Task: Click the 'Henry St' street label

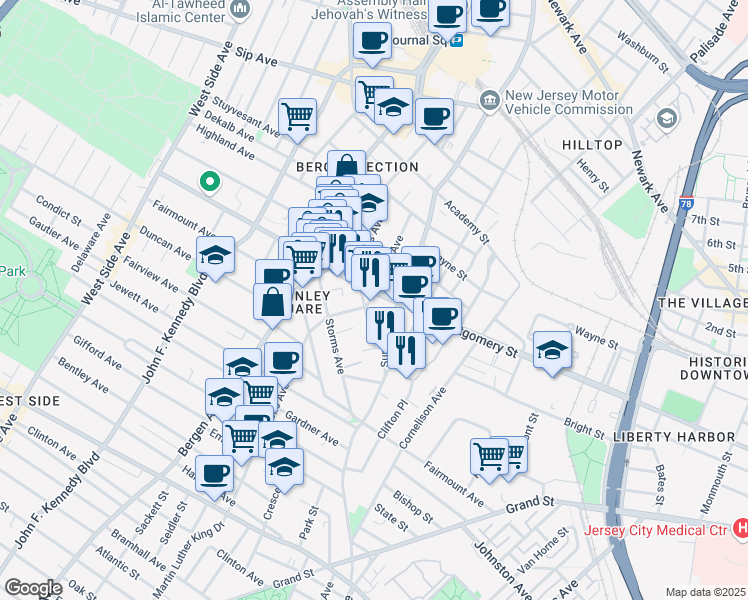Action: pyautogui.click(x=592, y=176)
